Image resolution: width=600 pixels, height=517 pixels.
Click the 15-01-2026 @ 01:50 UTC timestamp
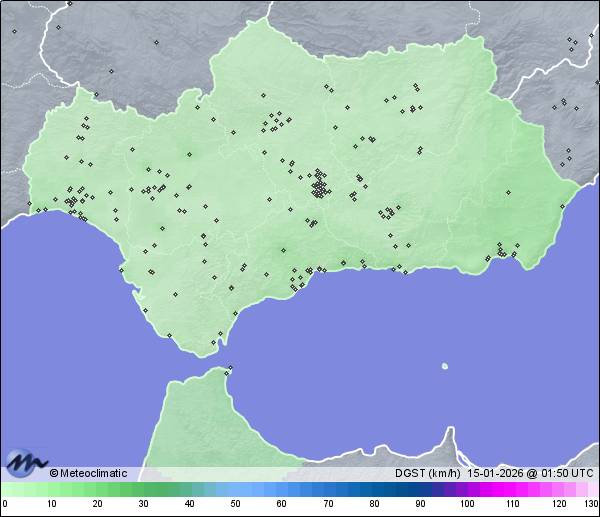(x=528, y=473)
